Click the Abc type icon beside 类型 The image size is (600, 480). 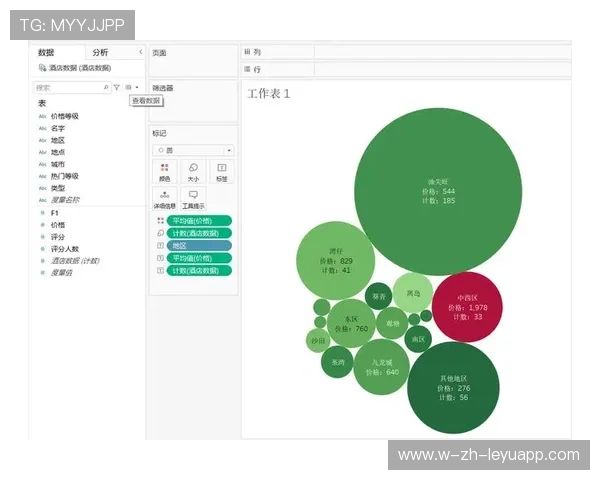(42, 188)
